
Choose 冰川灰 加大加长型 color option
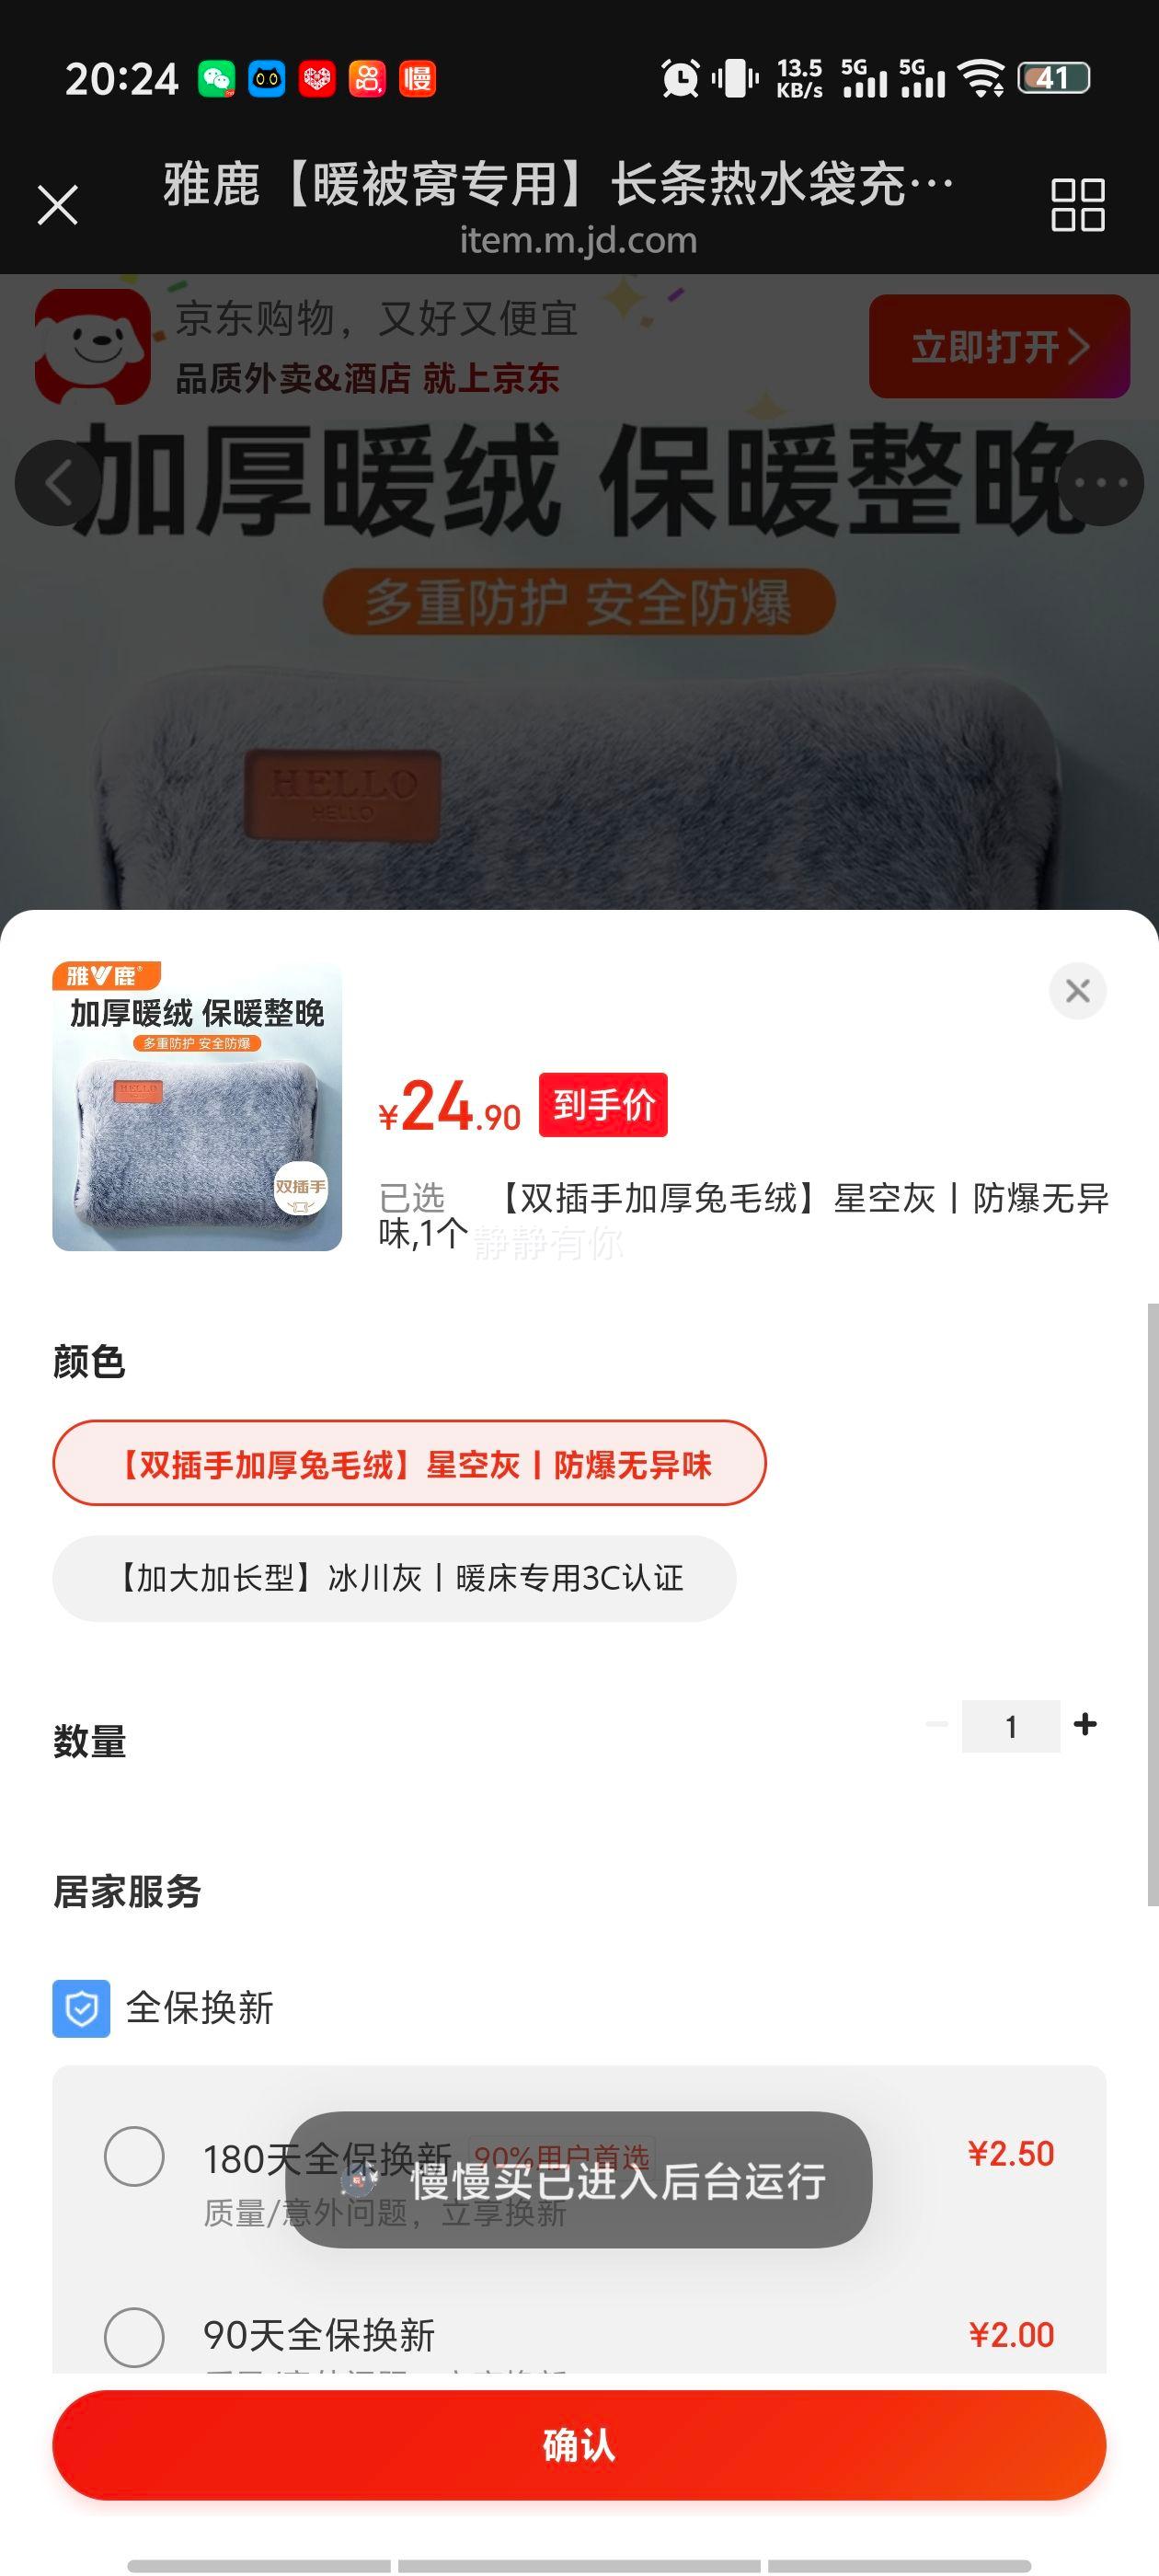394,1578
